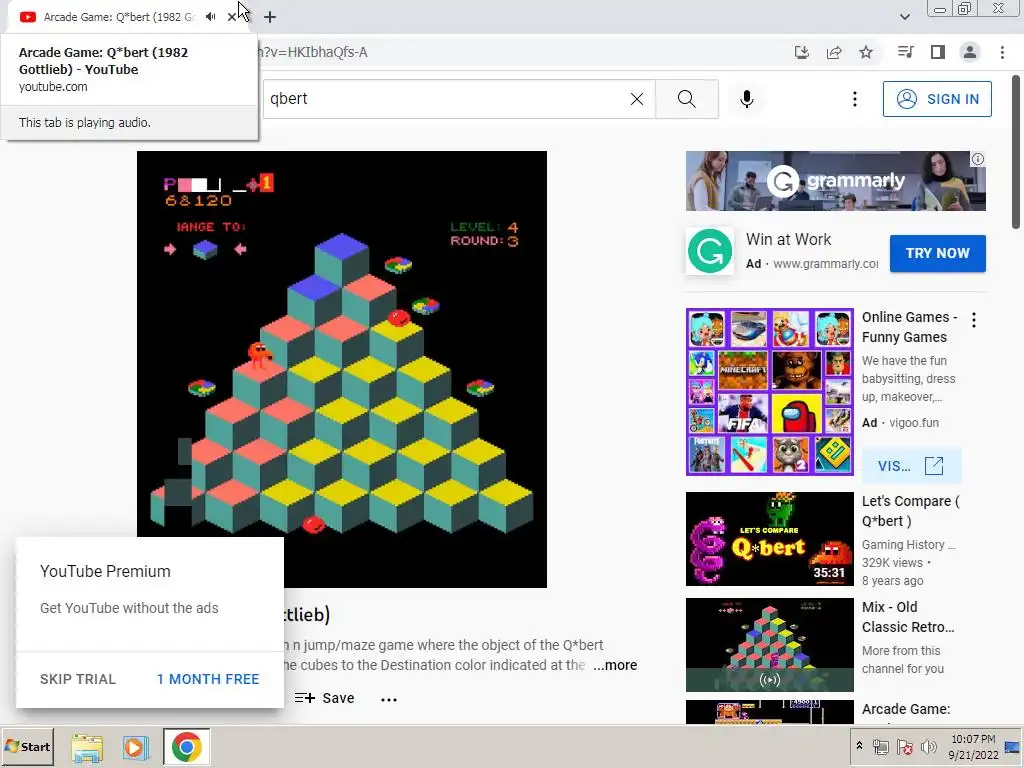Open the Mix - Old Classic Retro thumbnail
The width and height of the screenshot is (1024, 768).
[770, 645]
